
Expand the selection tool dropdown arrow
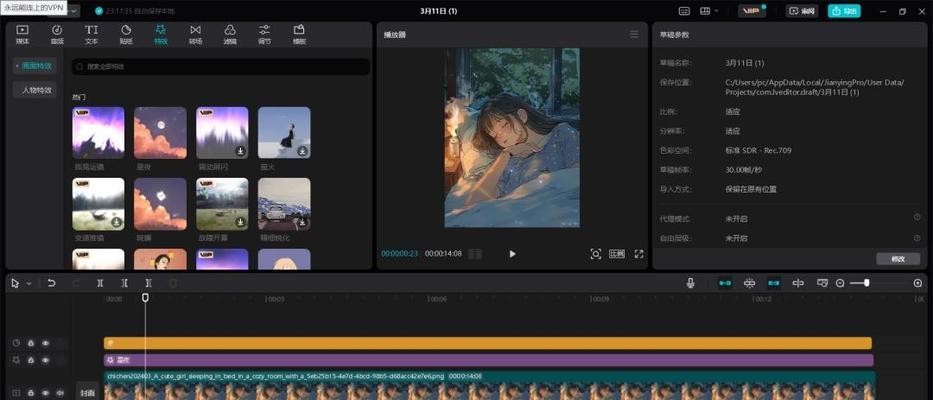tap(29, 284)
